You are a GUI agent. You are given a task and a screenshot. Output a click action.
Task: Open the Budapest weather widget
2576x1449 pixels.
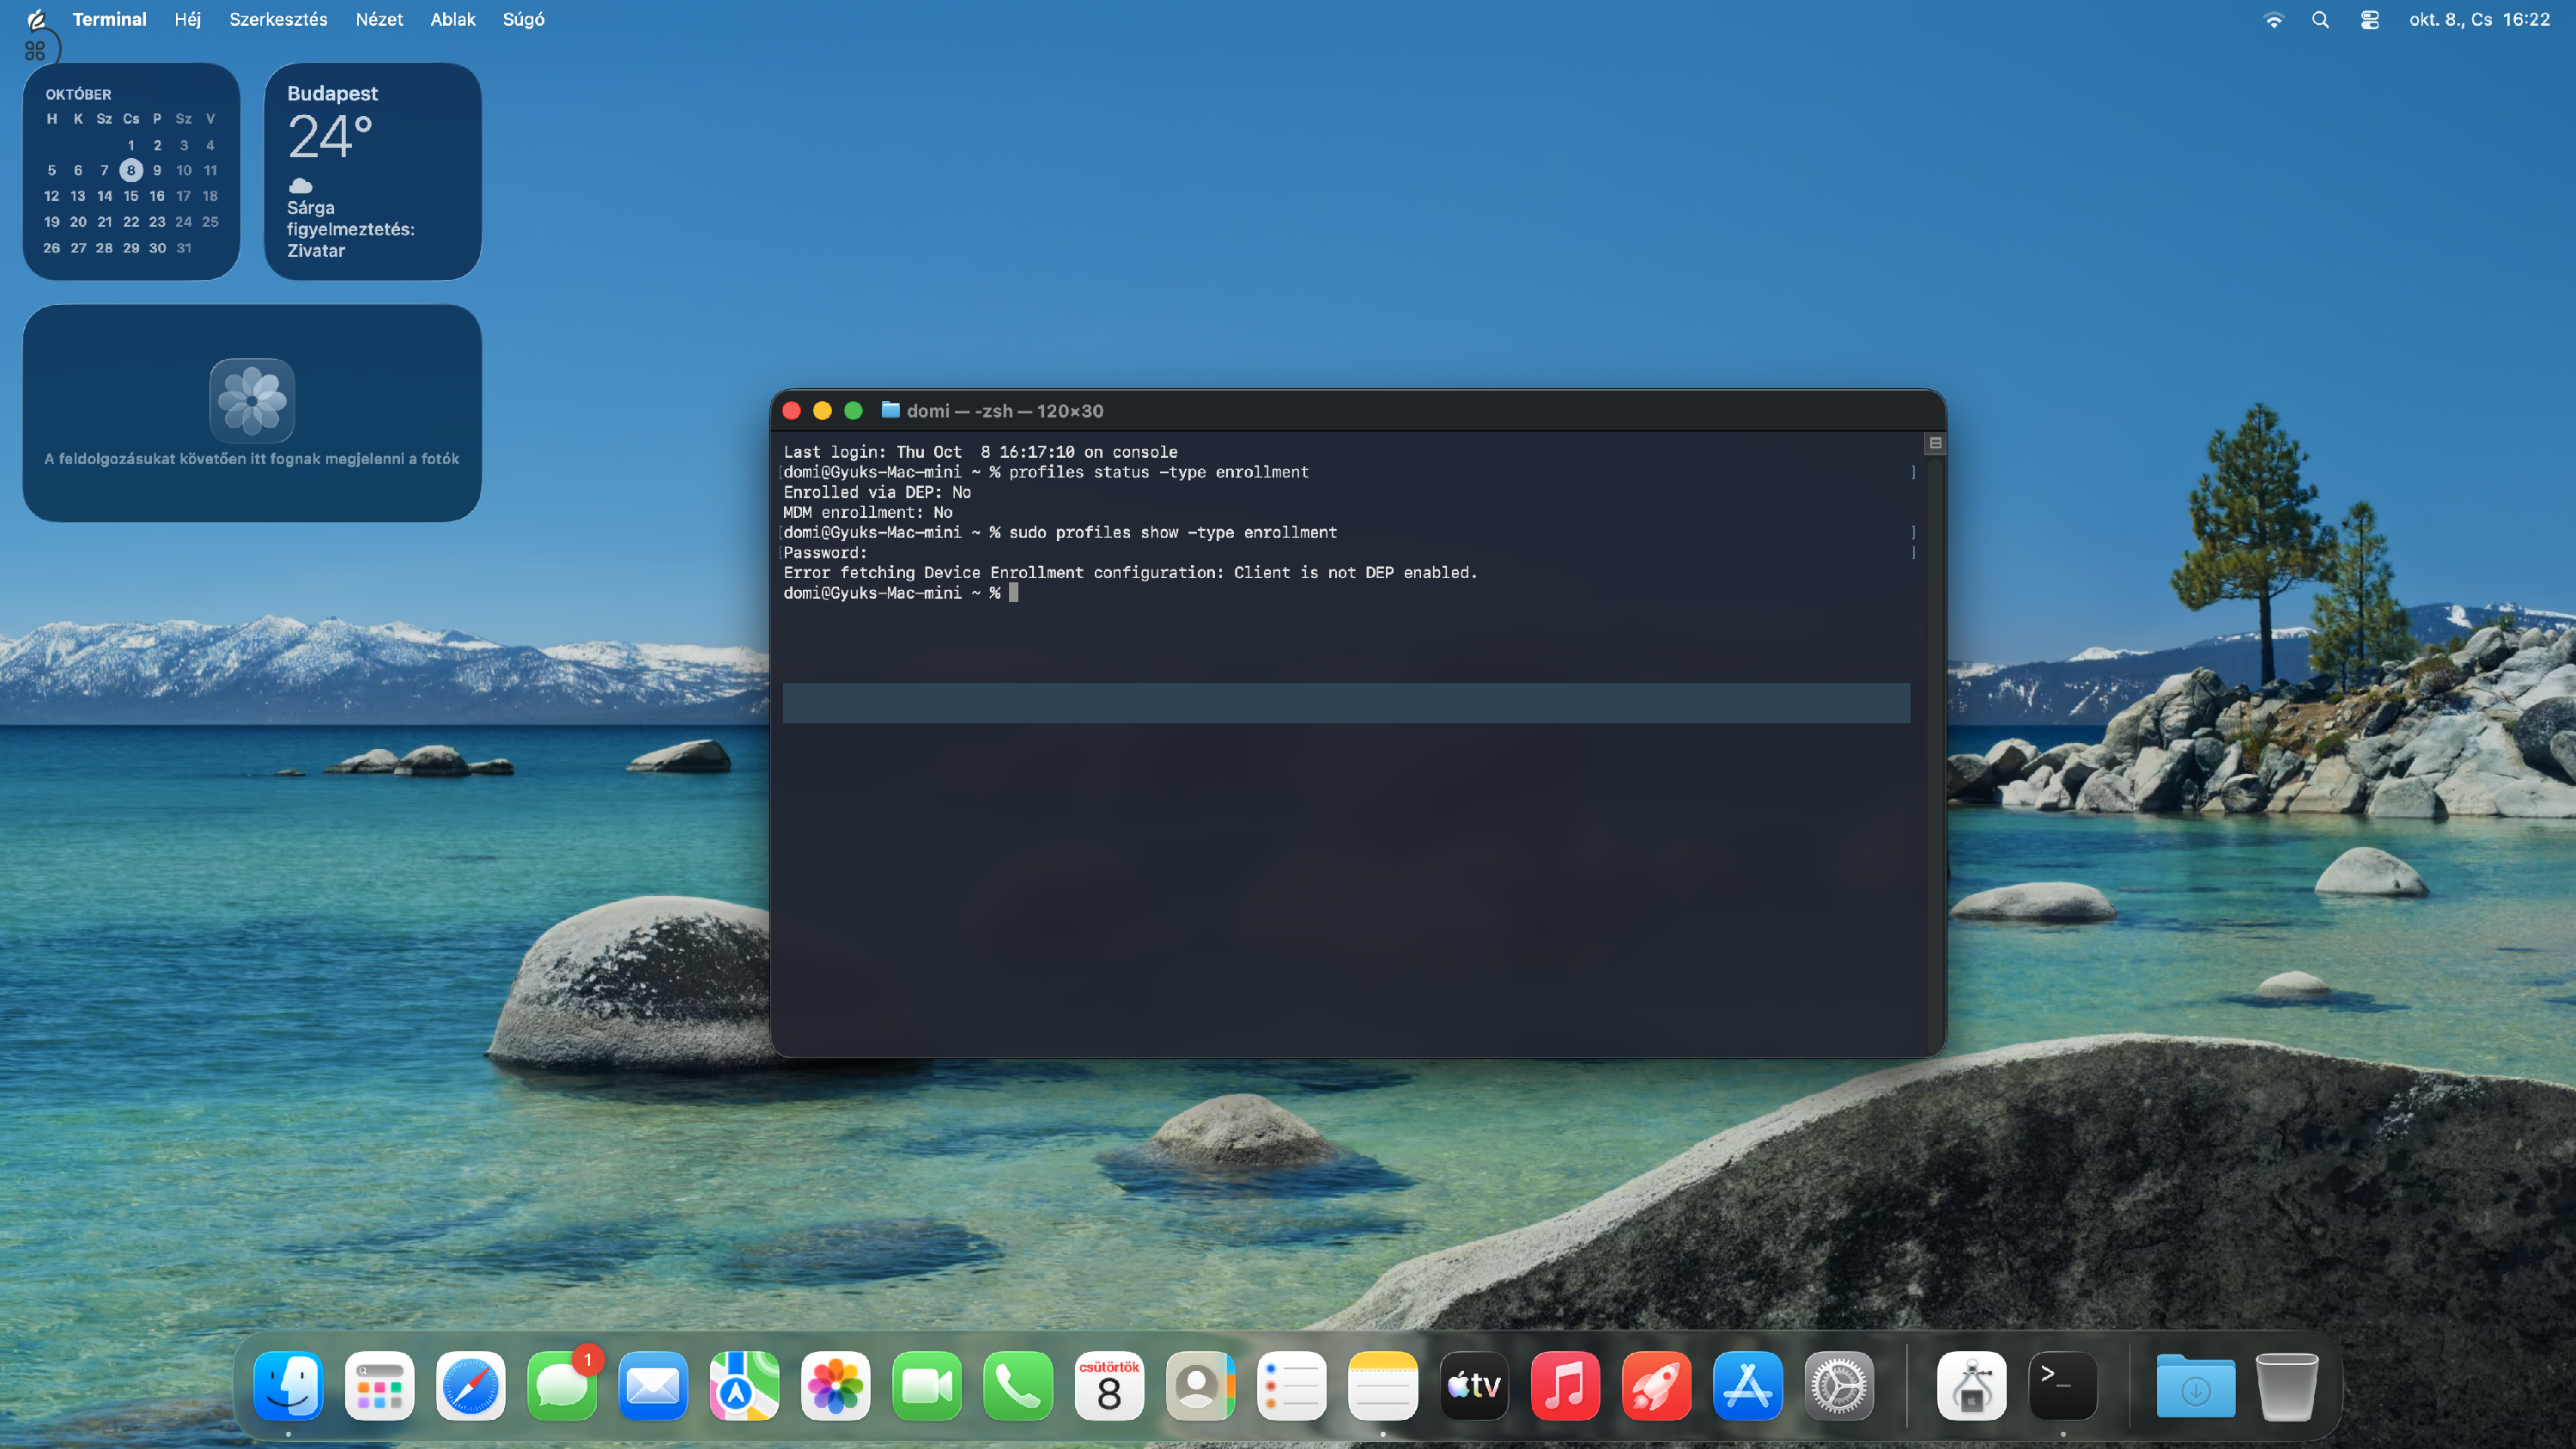(372, 171)
